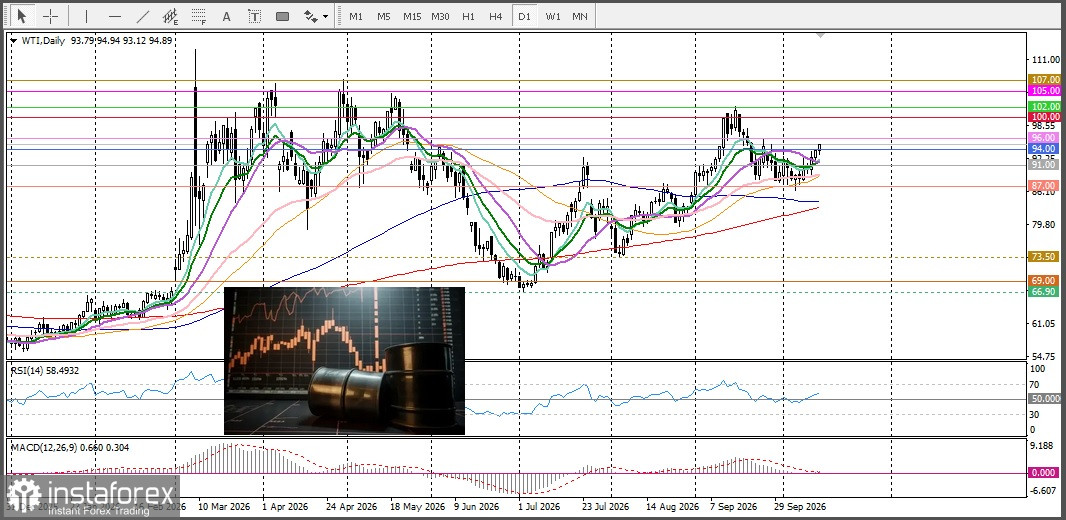
Task: Select the equidistant channel tool
Action: click(x=171, y=16)
